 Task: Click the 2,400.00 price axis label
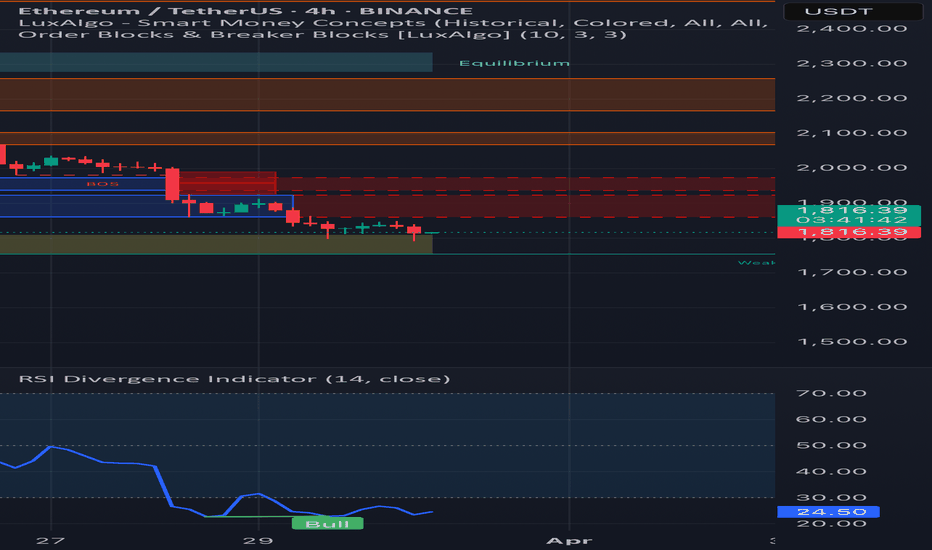[851, 29]
